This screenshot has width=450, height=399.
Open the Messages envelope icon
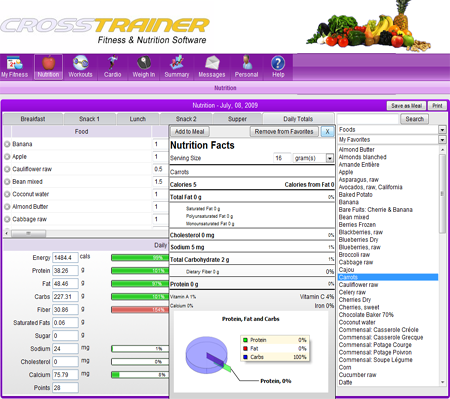[x=212, y=63]
